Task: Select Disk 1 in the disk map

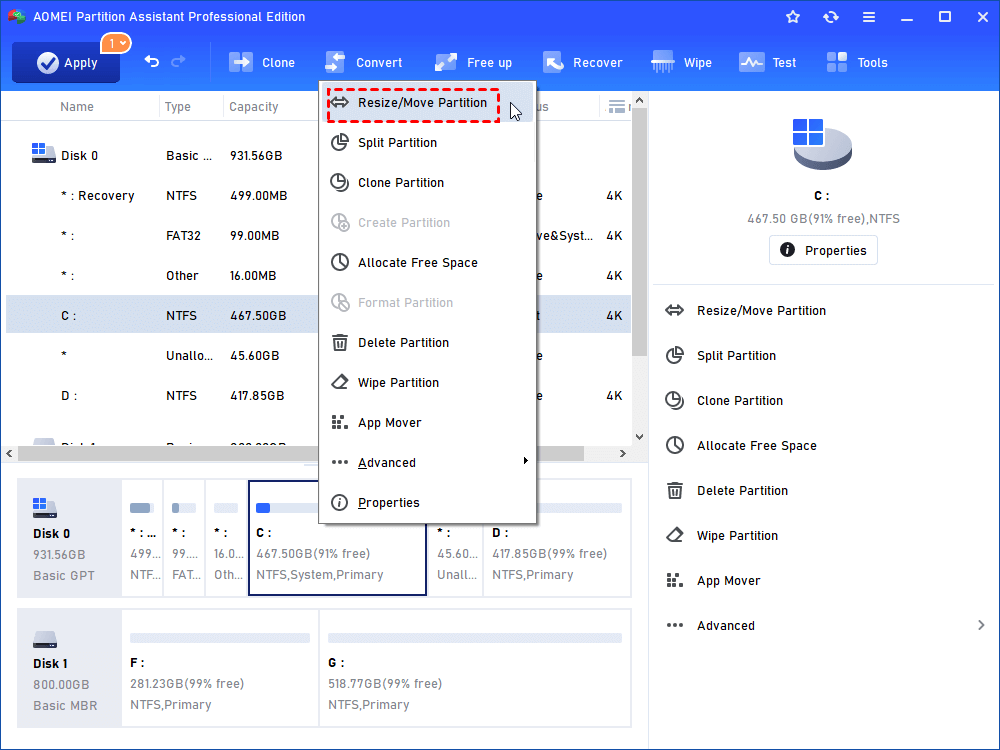Action: [x=69, y=668]
